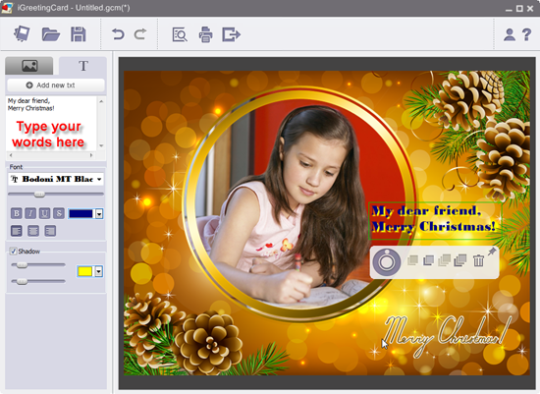Image resolution: width=540 pixels, height=394 pixels.
Task: Click the third layer order icon
Action: 444,260
